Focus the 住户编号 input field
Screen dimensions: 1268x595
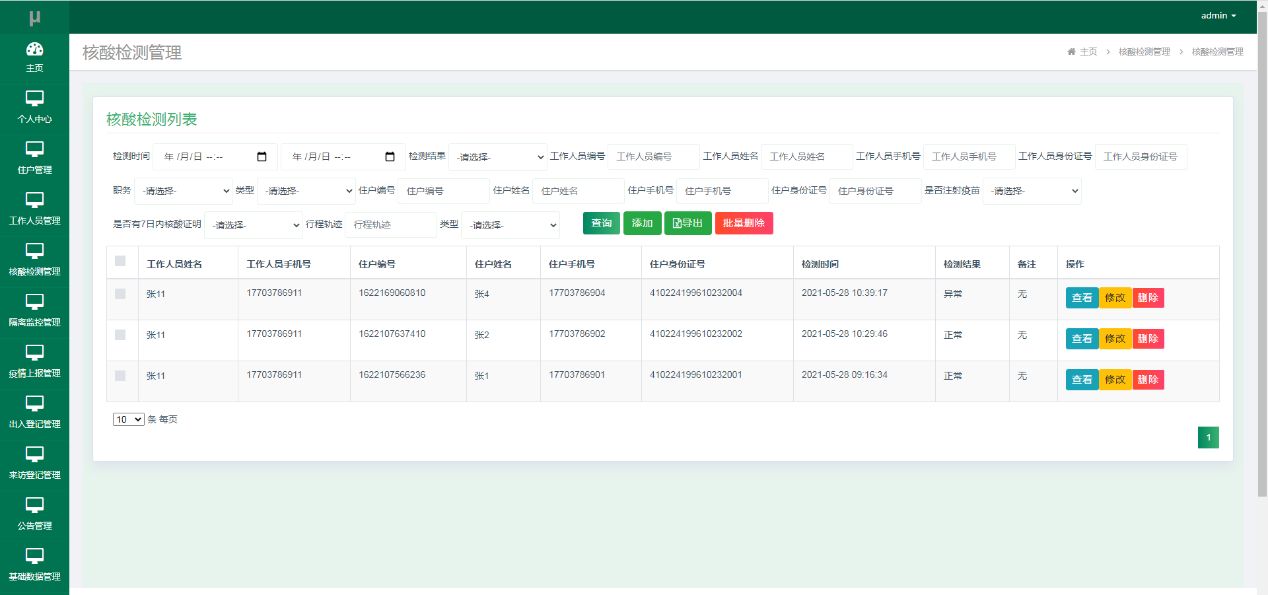(444, 191)
